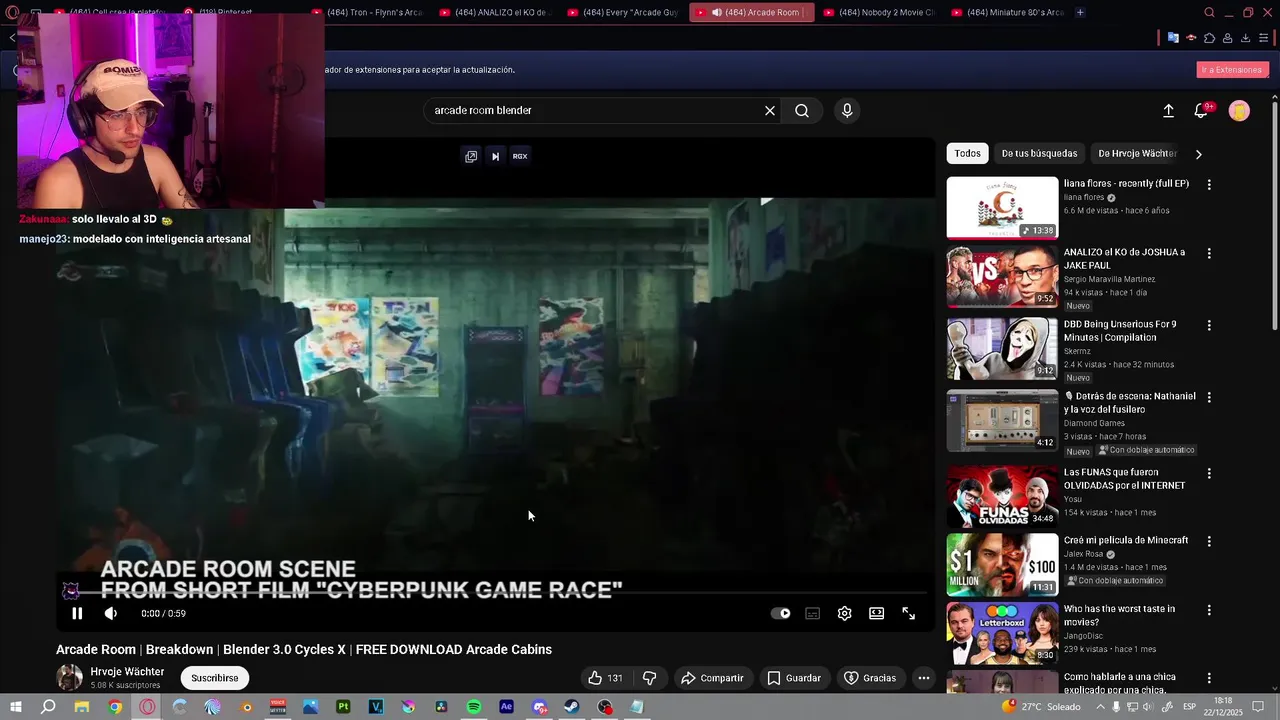Click the RGX button above the video

pos(520,156)
